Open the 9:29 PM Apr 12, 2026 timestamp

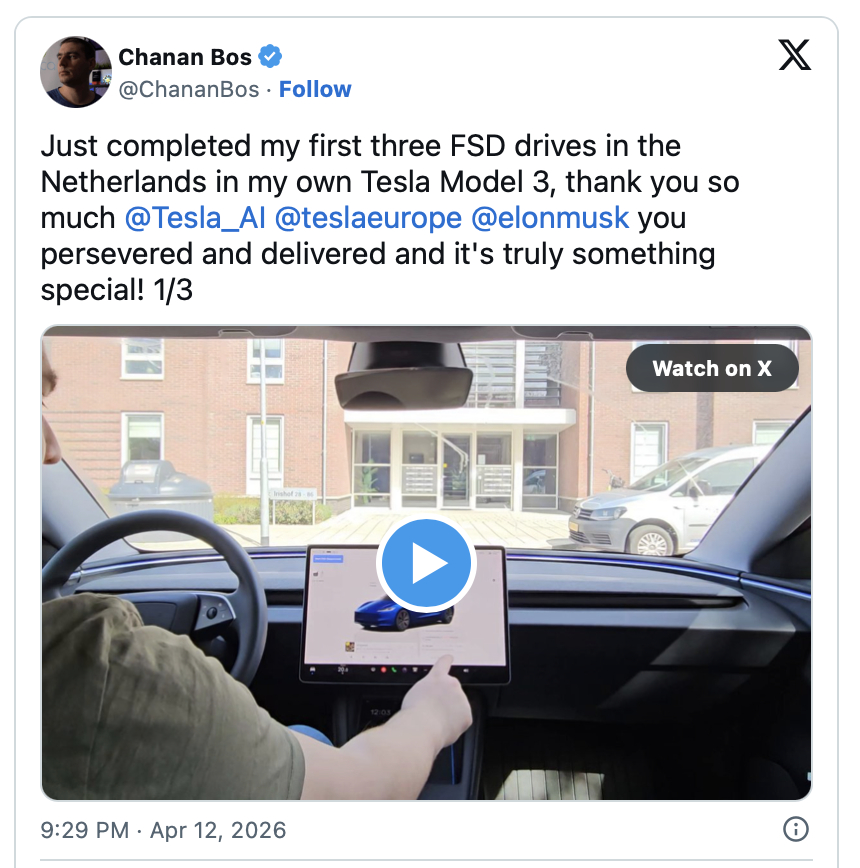pyautogui.click(x=163, y=830)
